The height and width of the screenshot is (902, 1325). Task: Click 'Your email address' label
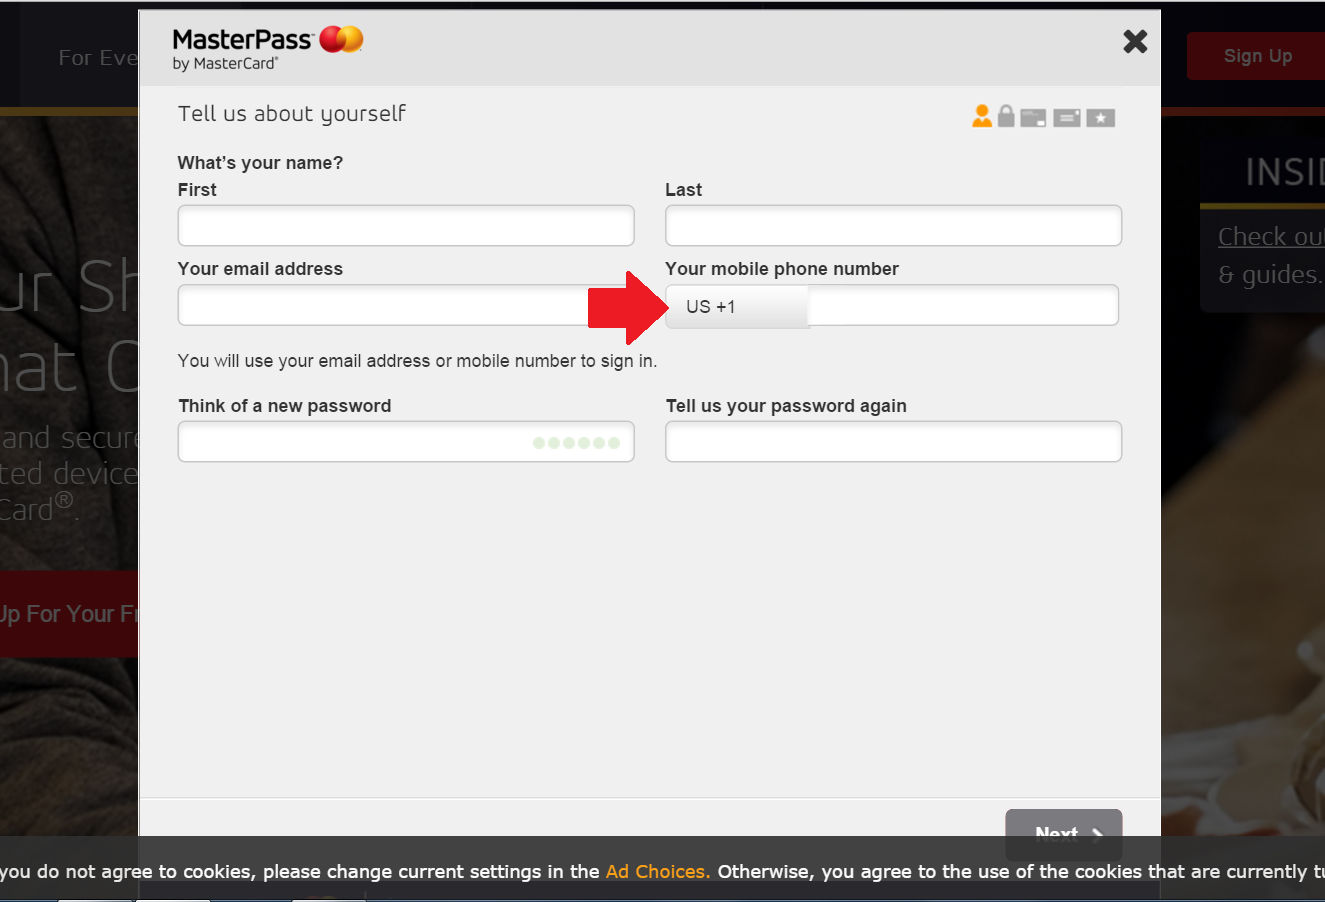click(260, 269)
